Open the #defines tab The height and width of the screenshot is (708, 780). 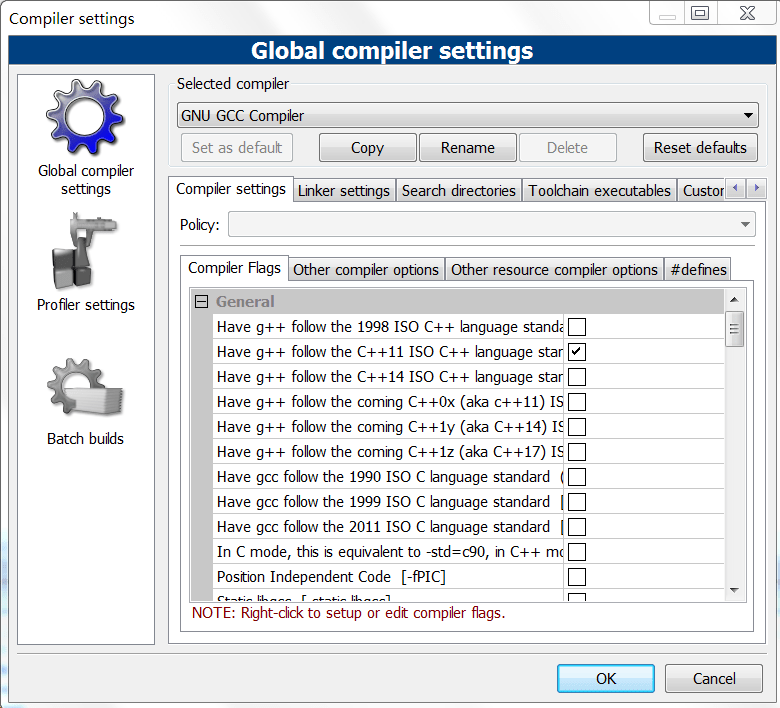tap(698, 270)
